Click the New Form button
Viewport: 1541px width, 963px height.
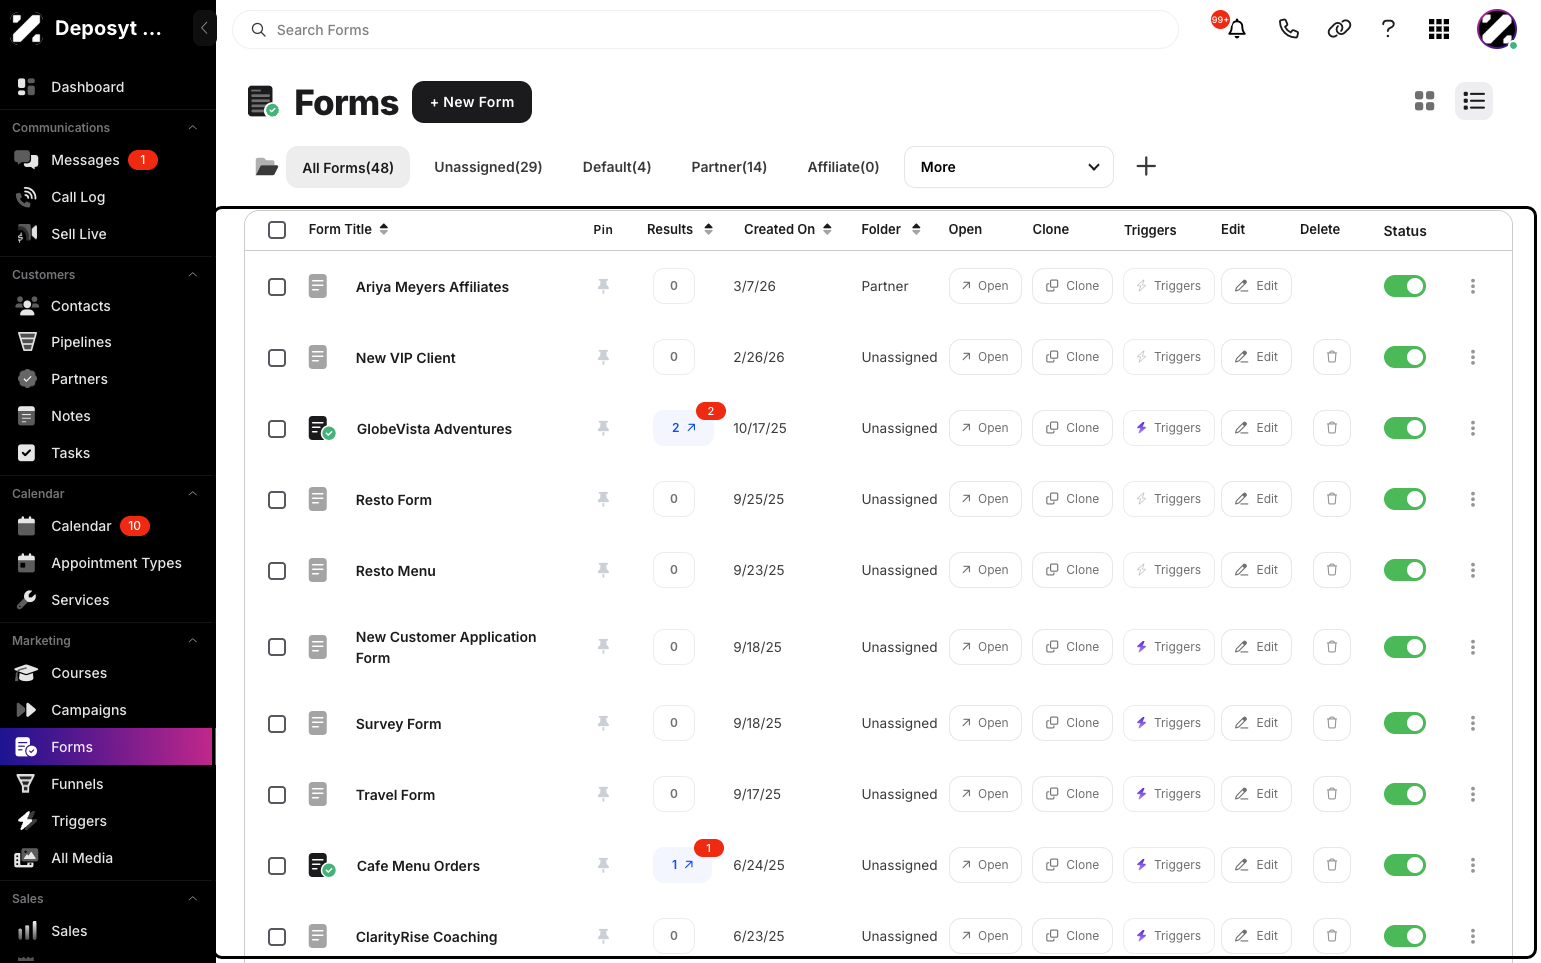click(472, 102)
